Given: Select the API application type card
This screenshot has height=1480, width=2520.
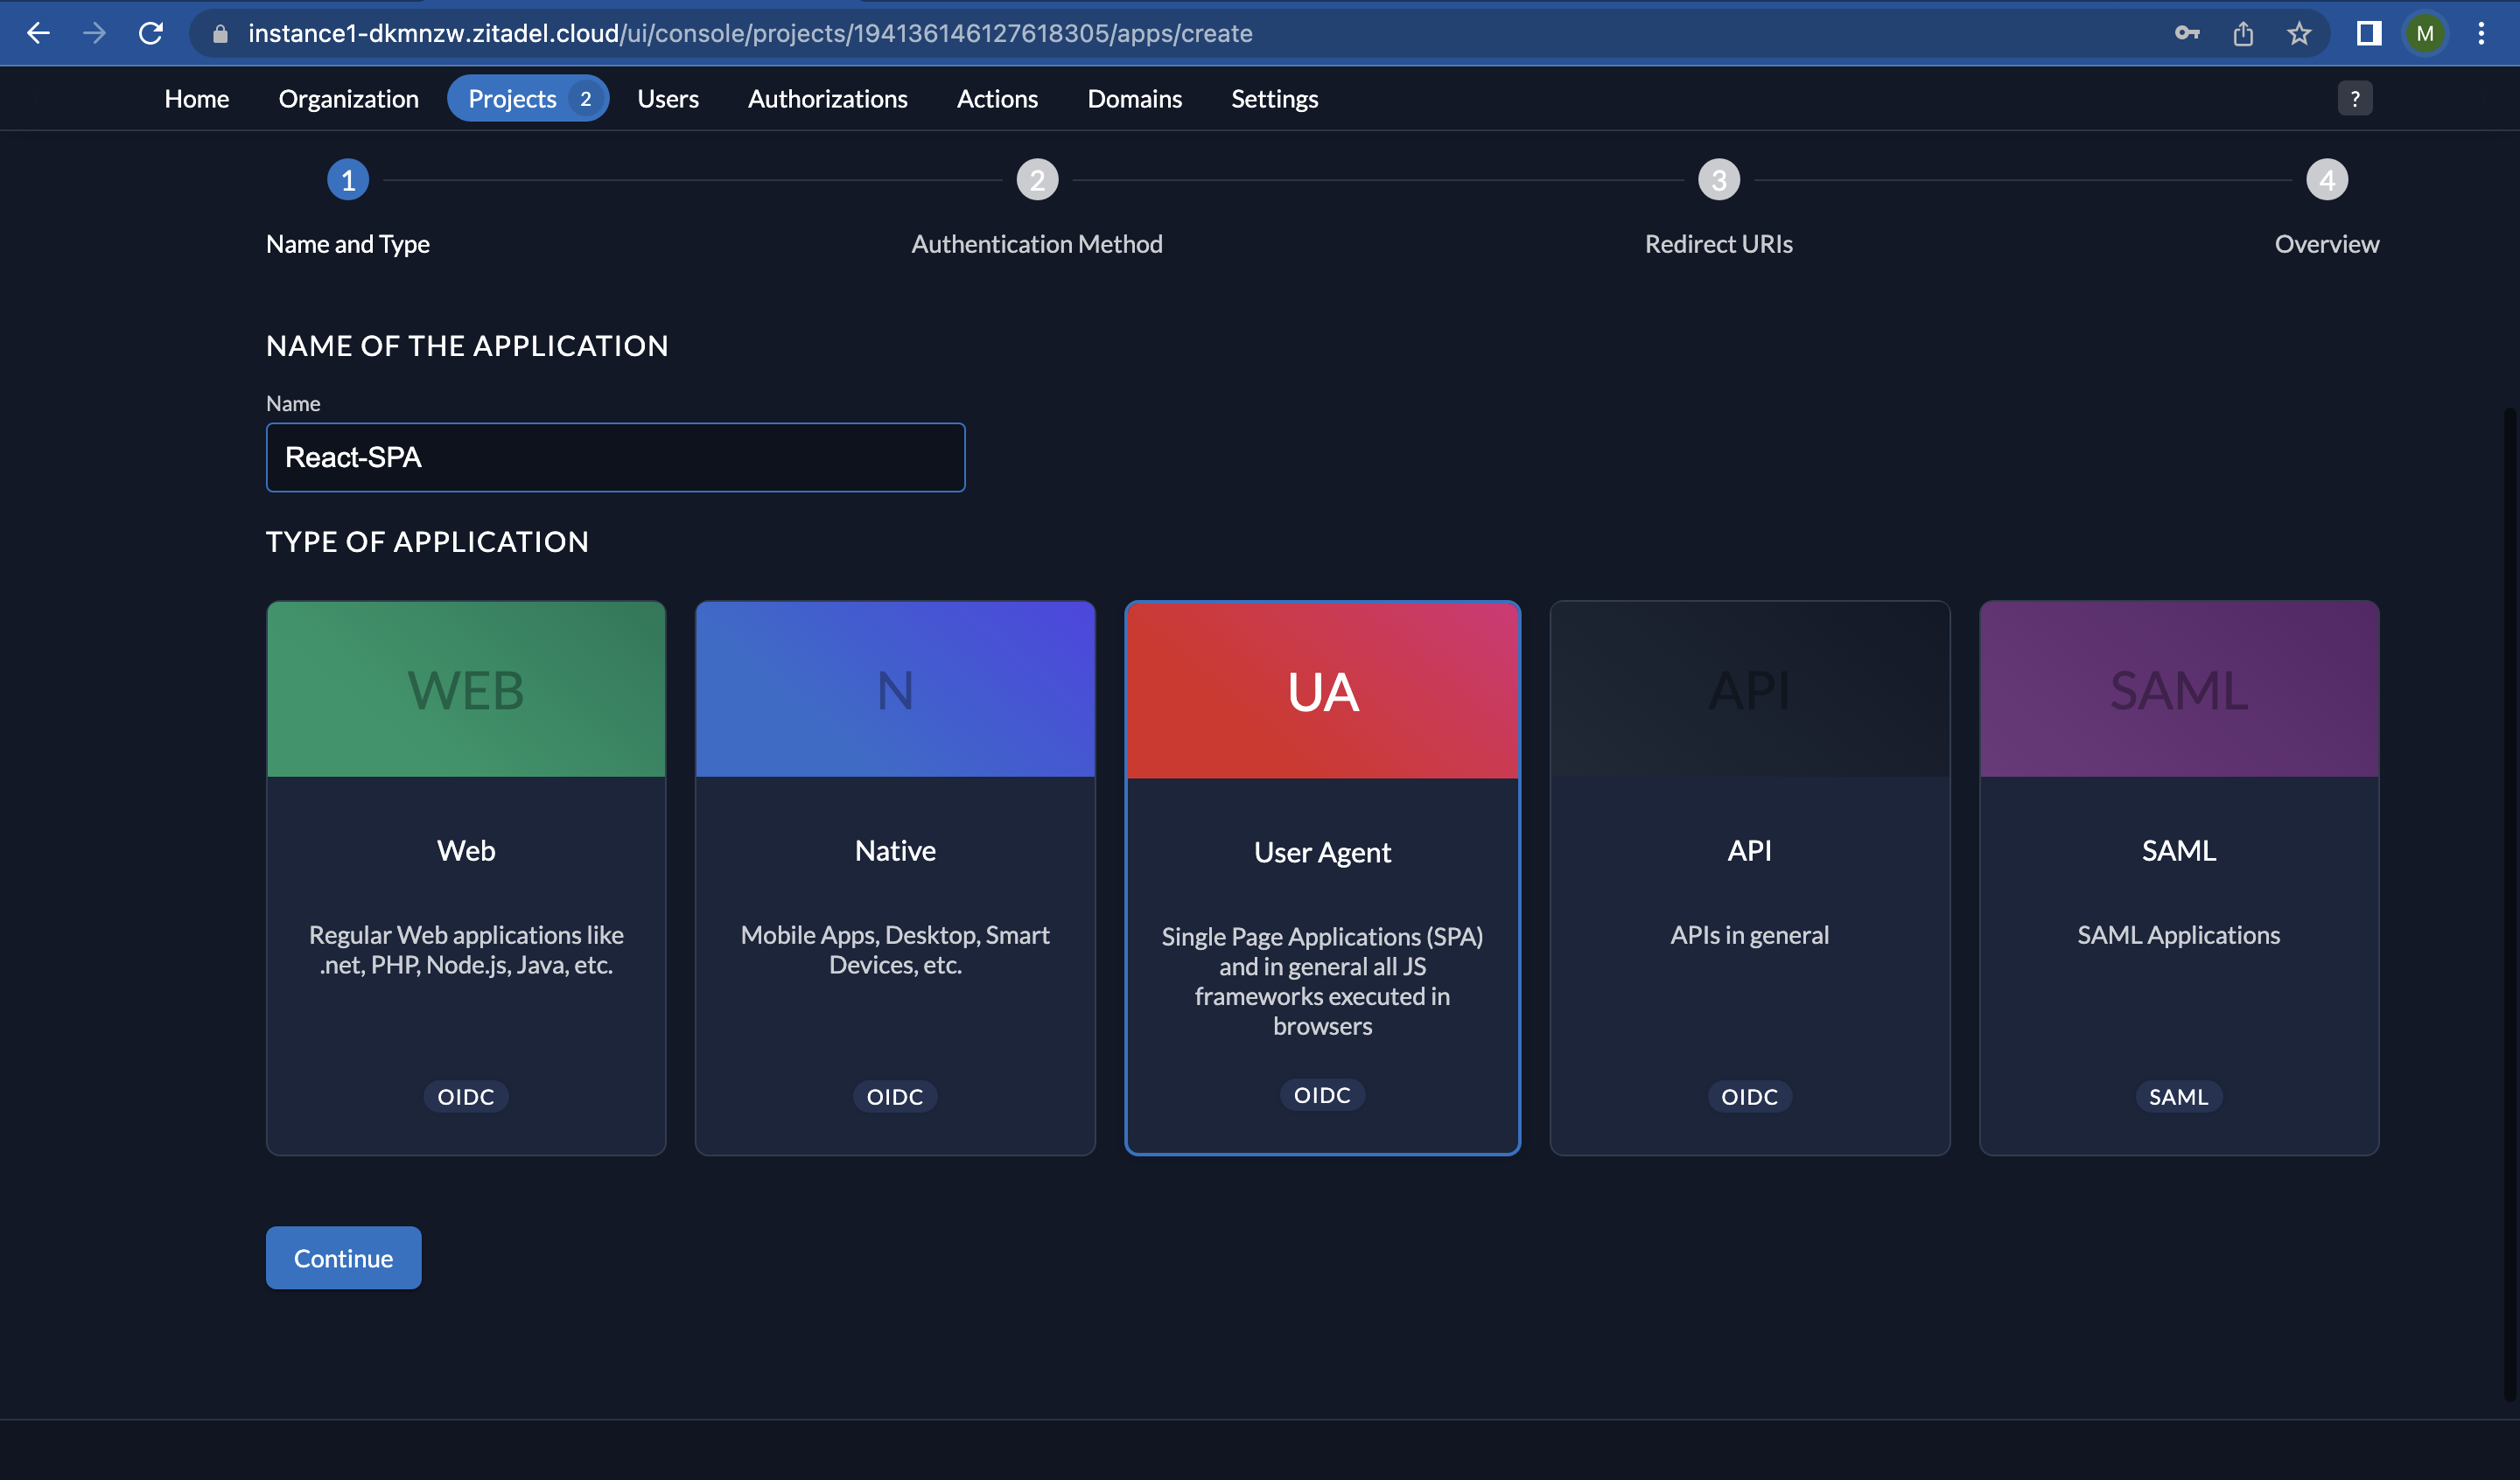Looking at the screenshot, I should click(1749, 877).
